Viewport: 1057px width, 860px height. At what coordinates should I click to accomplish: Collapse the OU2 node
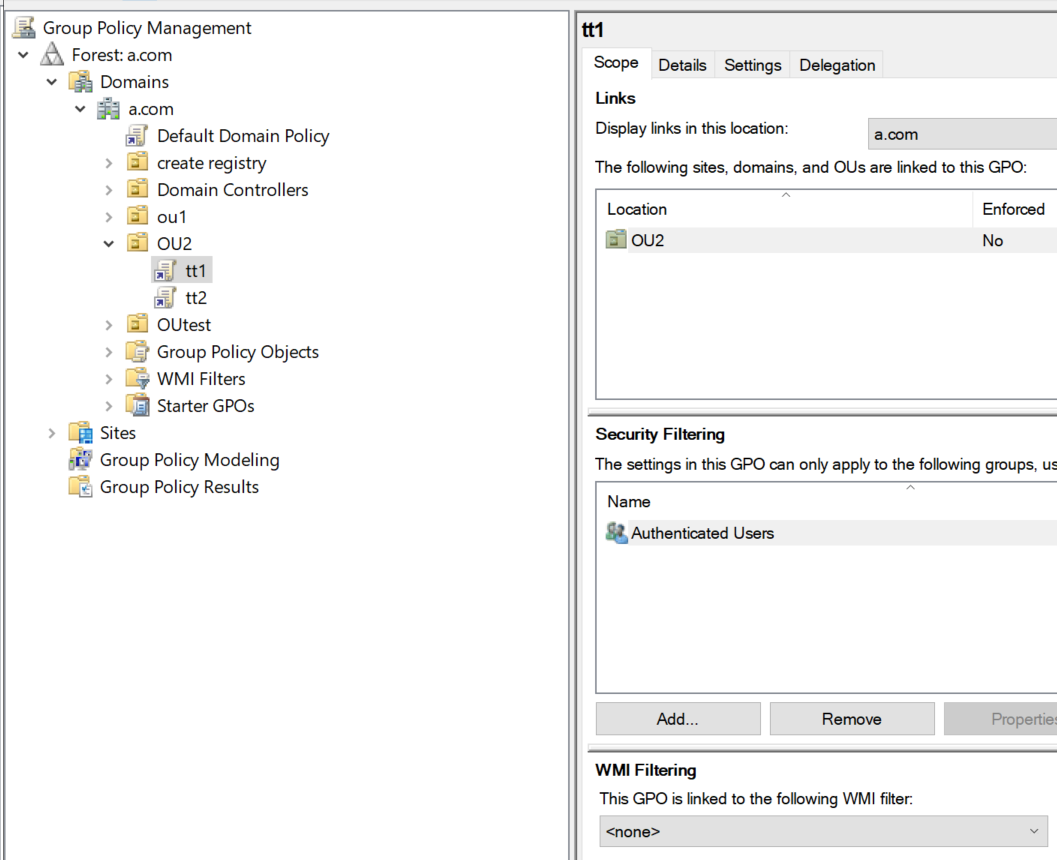(x=107, y=243)
